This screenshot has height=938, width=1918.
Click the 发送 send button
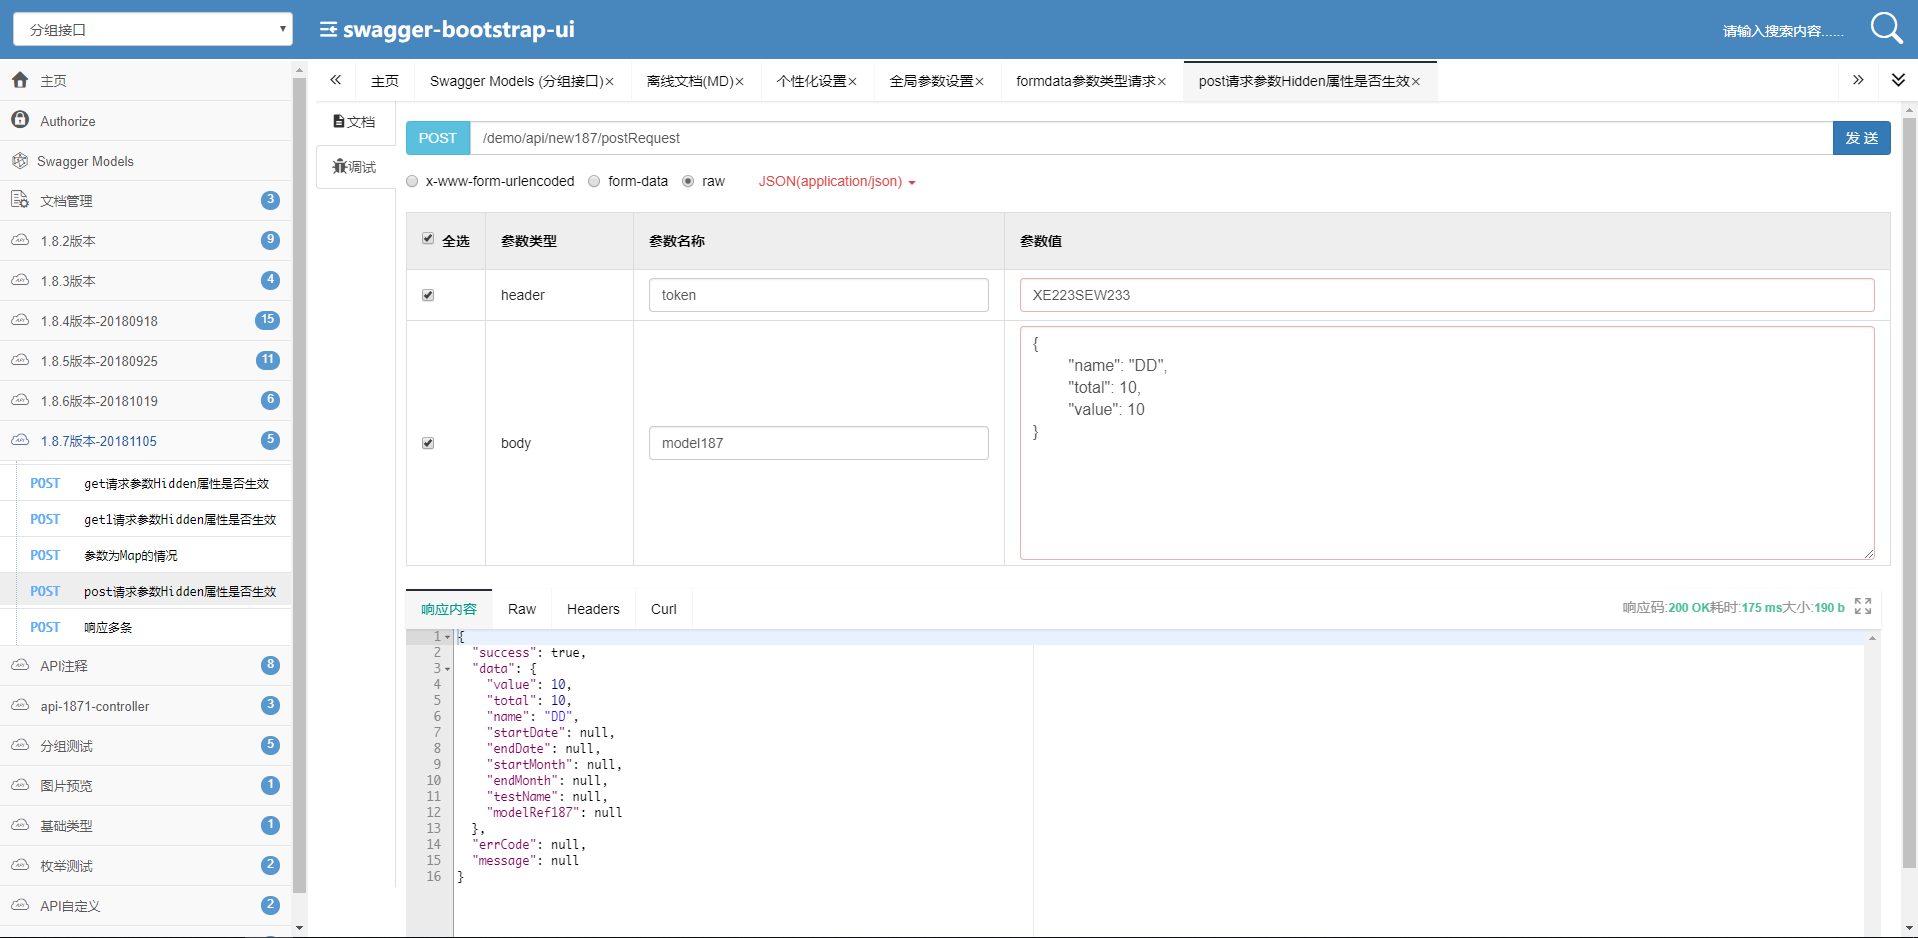tap(1861, 138)
